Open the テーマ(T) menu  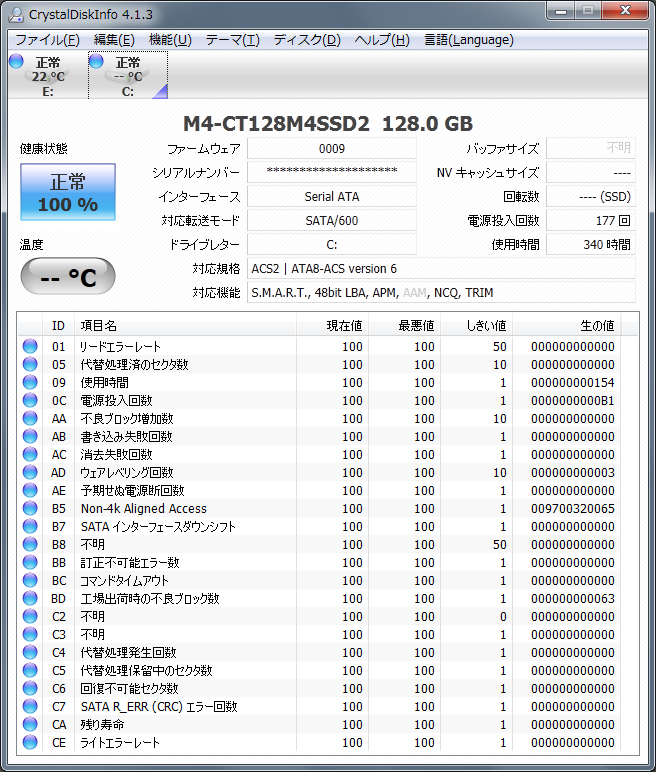point(232,40)
